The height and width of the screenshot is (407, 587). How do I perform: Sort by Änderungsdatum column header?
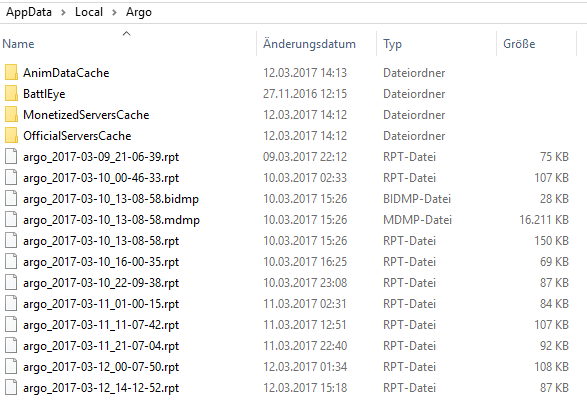tap(309, 44)
